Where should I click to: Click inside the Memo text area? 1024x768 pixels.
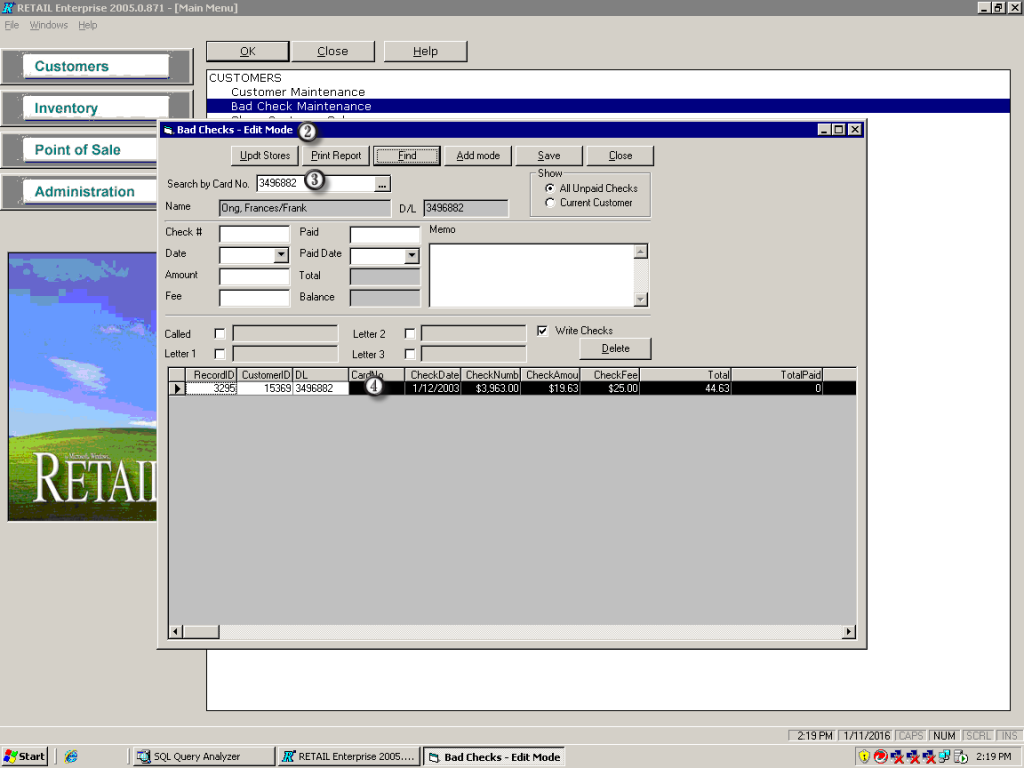532,276
